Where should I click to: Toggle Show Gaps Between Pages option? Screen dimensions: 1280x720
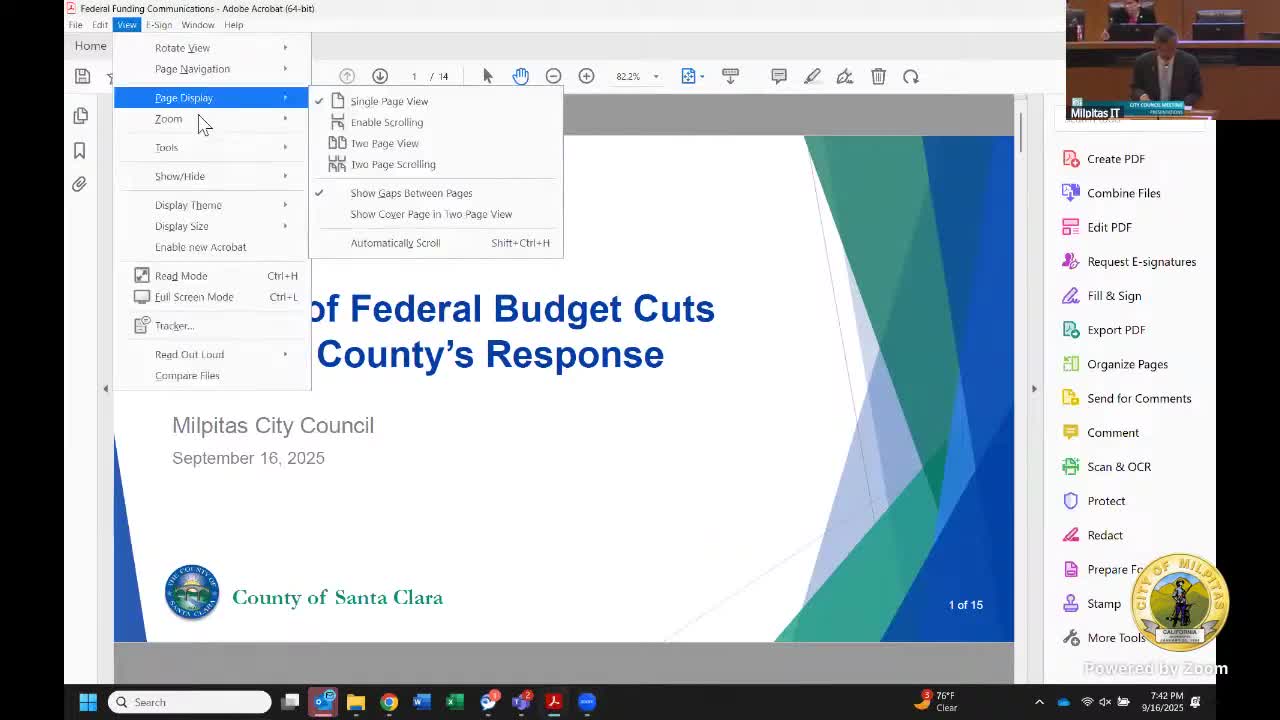(411, 193)
